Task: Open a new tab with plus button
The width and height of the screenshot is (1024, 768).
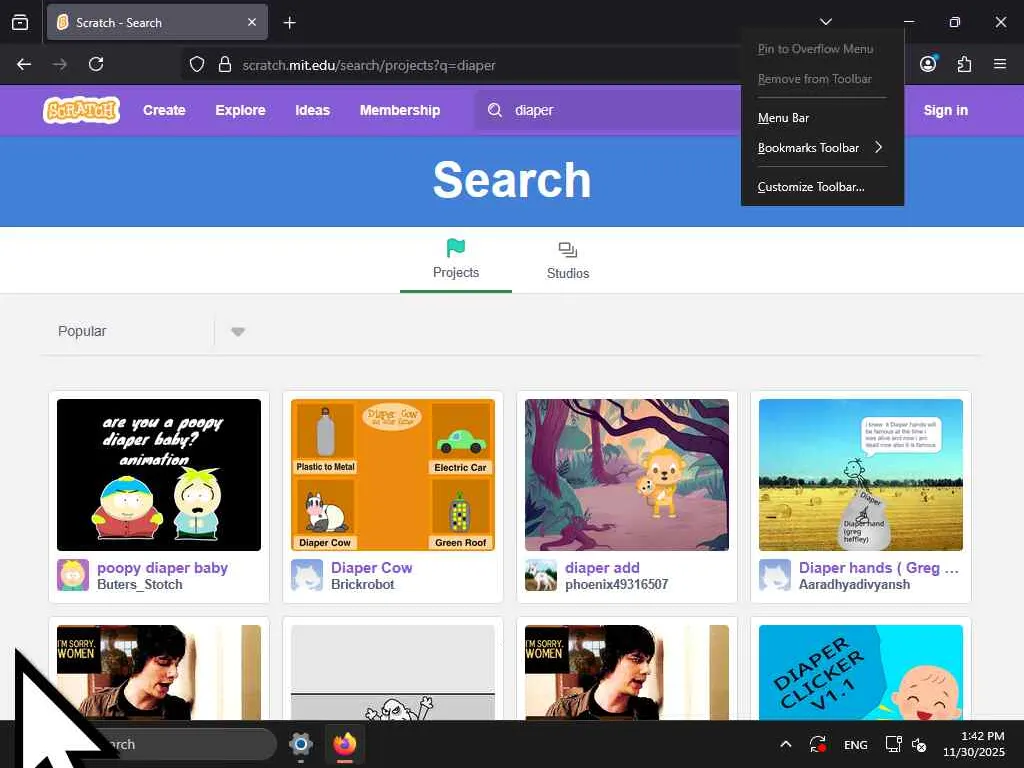Action: click(x=289, y=23)
